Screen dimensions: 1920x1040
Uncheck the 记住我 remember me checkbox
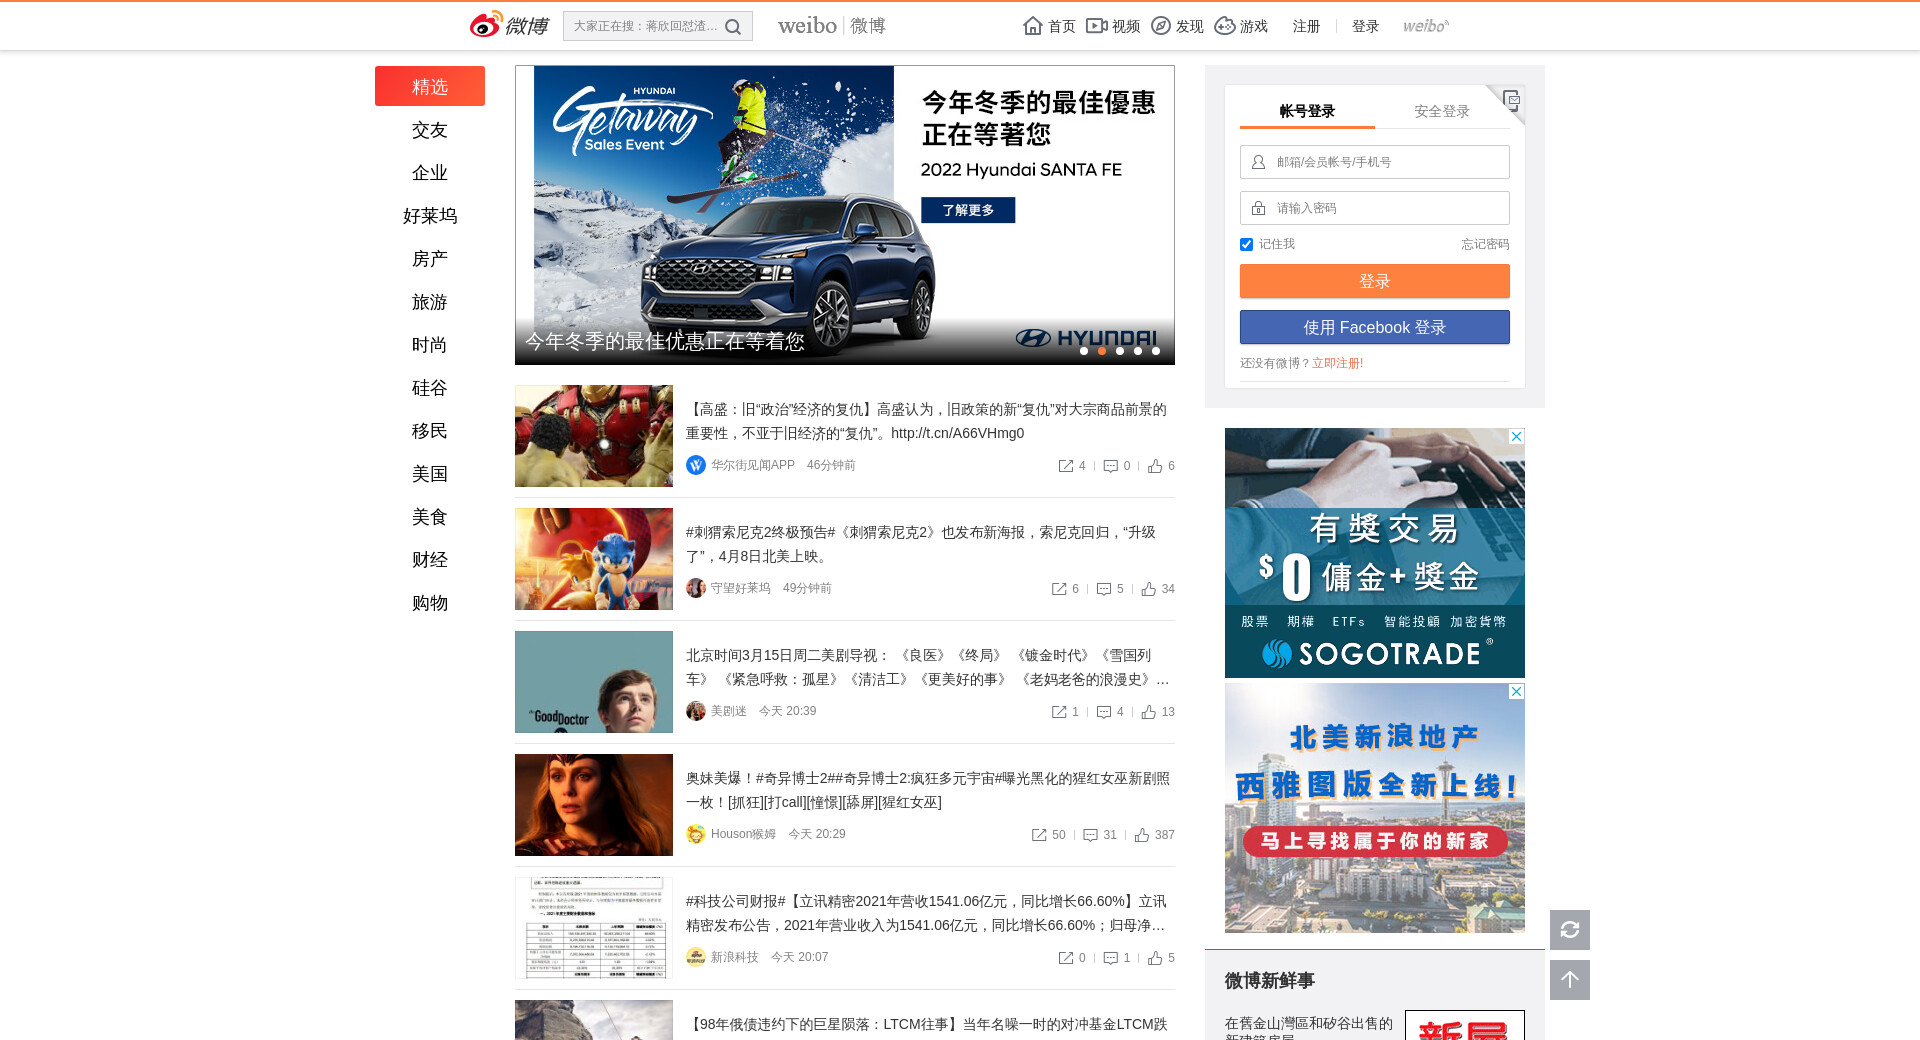pyautogui.click(x=1246, y=245)
